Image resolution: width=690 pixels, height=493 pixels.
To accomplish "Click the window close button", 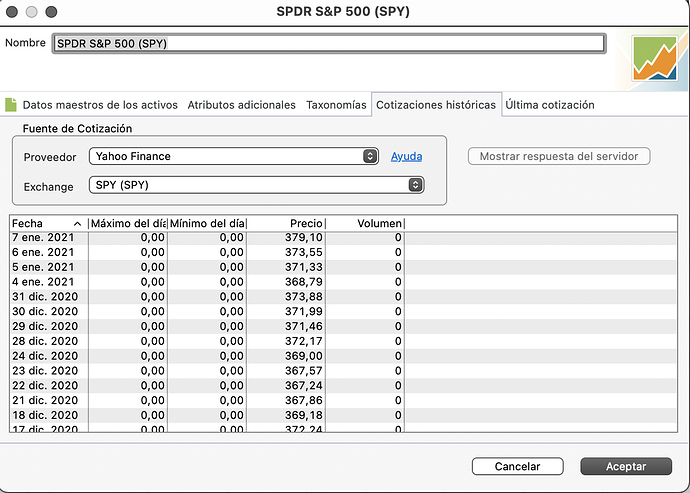I will (12, 12).
